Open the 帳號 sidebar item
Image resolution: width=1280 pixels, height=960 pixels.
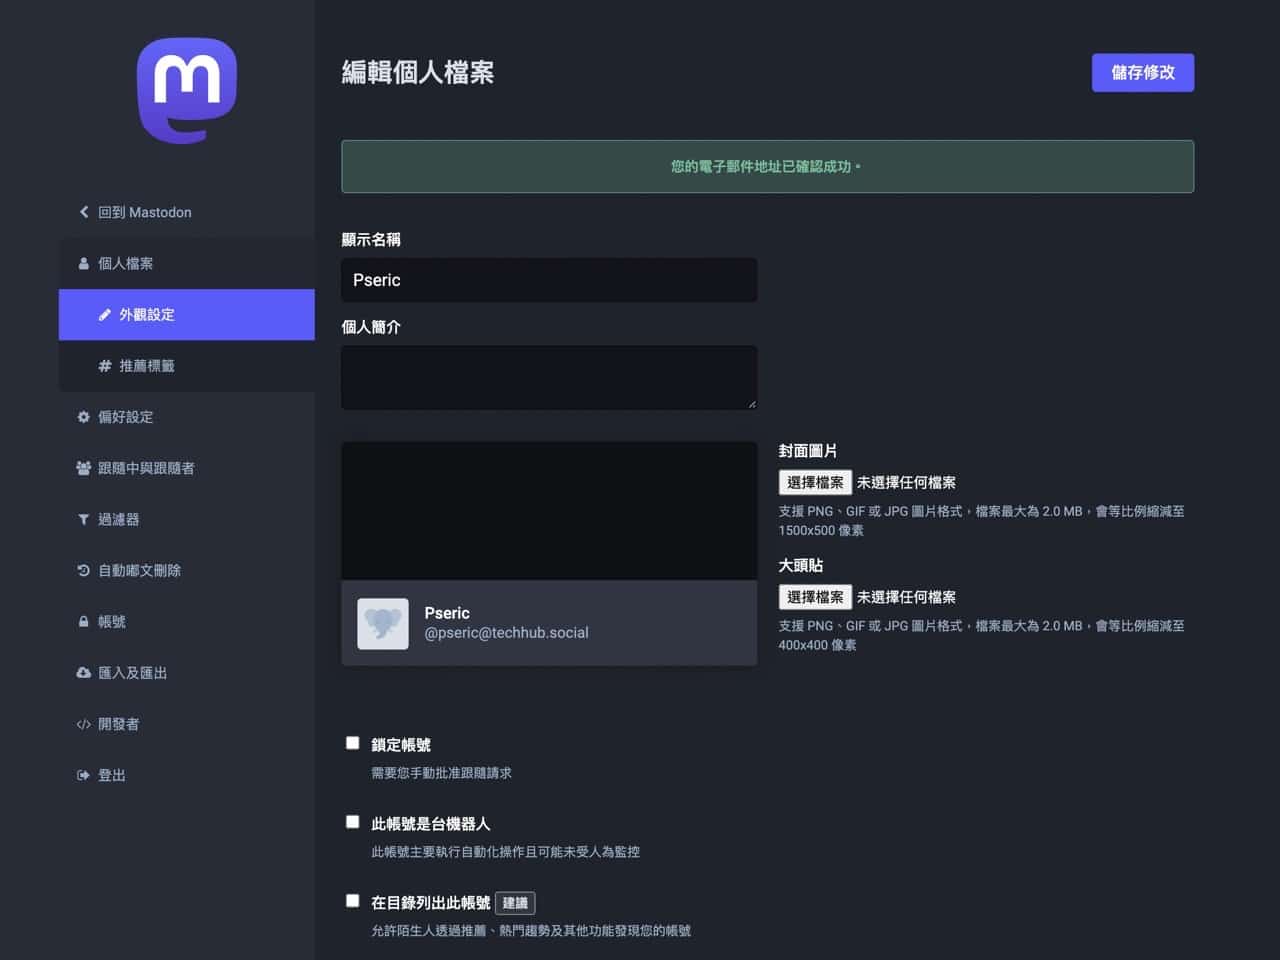(x=187, y=622)
